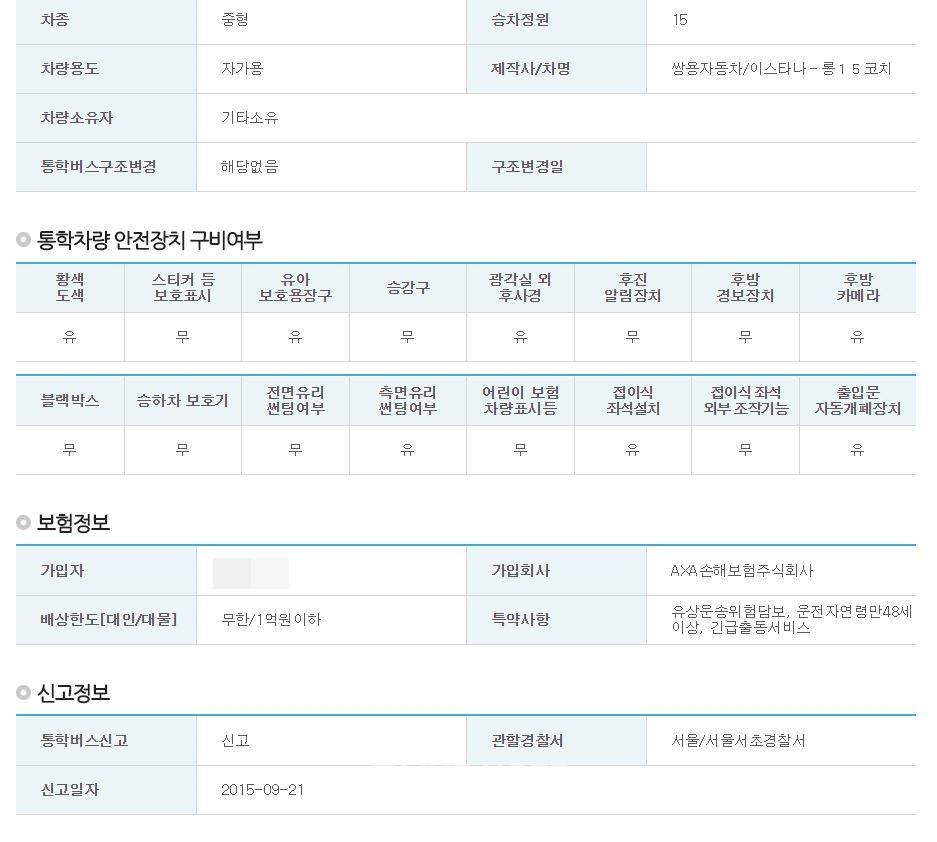Click the 통학버스구조변경 label
Image resolution: width=937 pixels, height=842 pixels.
[99, 167]
